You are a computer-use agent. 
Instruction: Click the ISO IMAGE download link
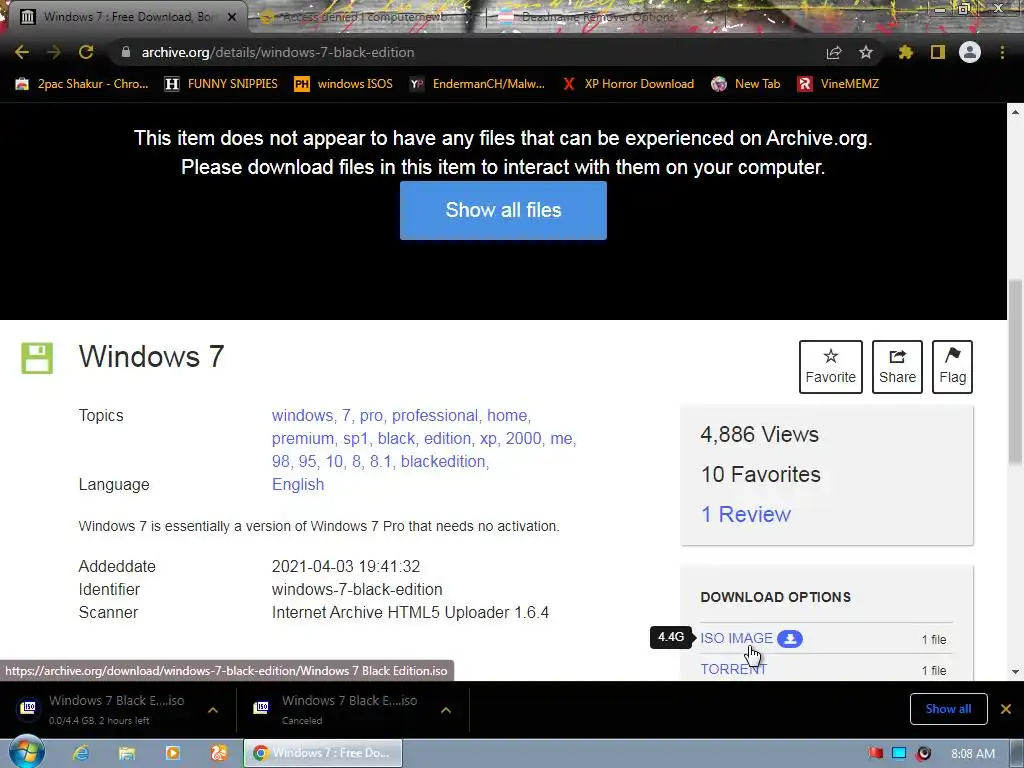click(737, 639)
